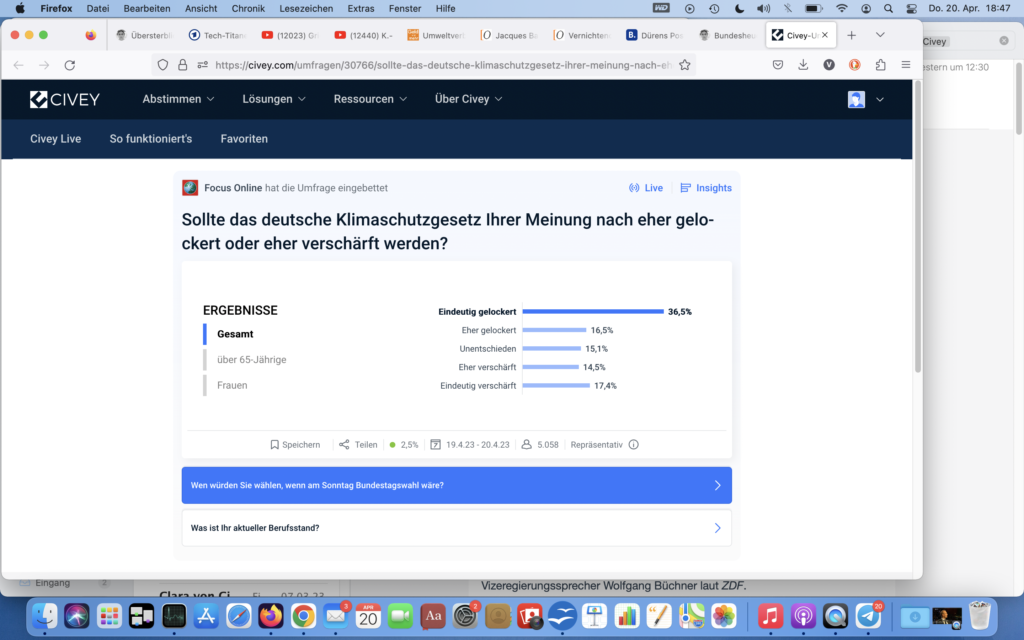Click the Civey logo in header

pos(65,99)
